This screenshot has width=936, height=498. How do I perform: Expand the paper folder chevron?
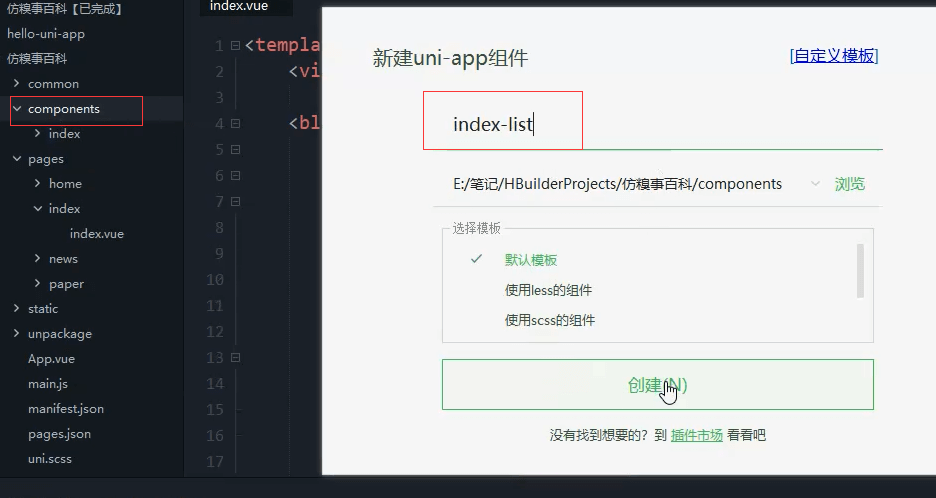(38, 284)
